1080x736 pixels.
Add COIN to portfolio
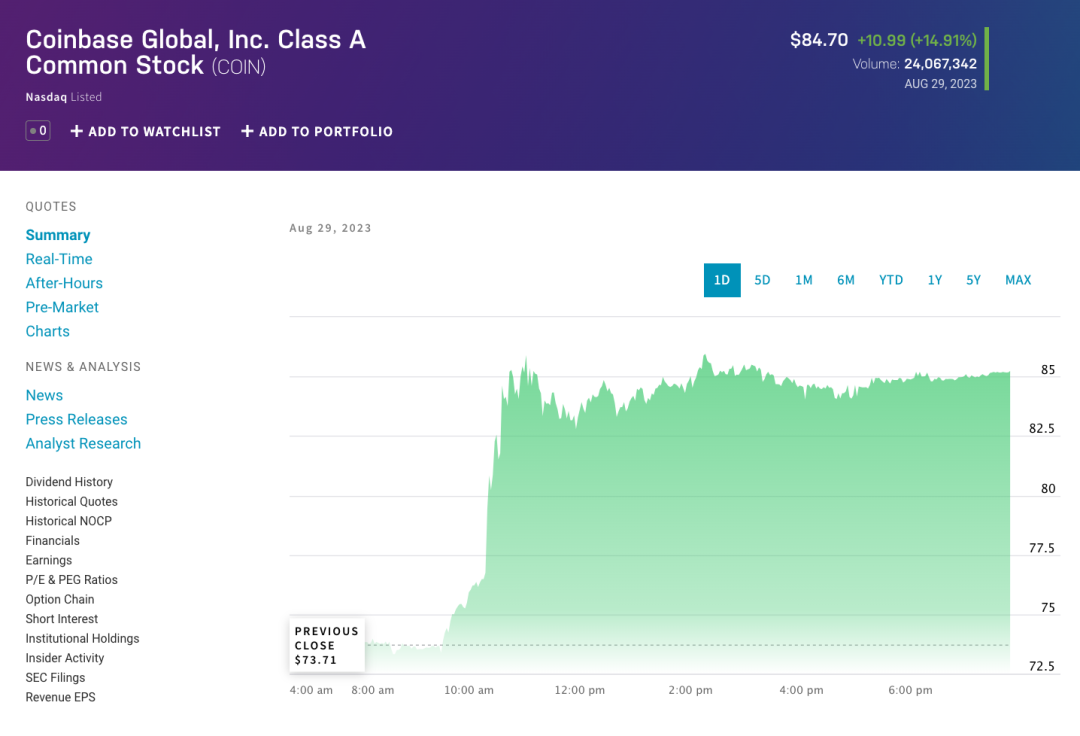(317, 131)
